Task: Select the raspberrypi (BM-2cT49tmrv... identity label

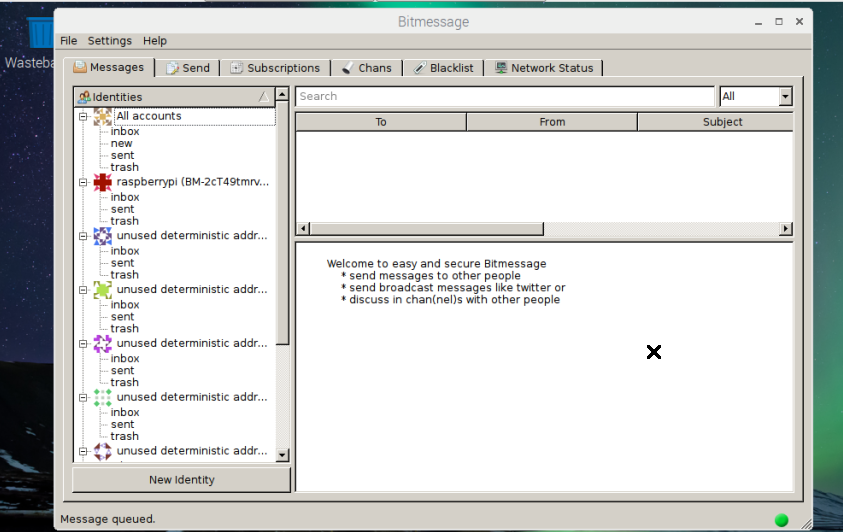Action: tap(192, 182)
